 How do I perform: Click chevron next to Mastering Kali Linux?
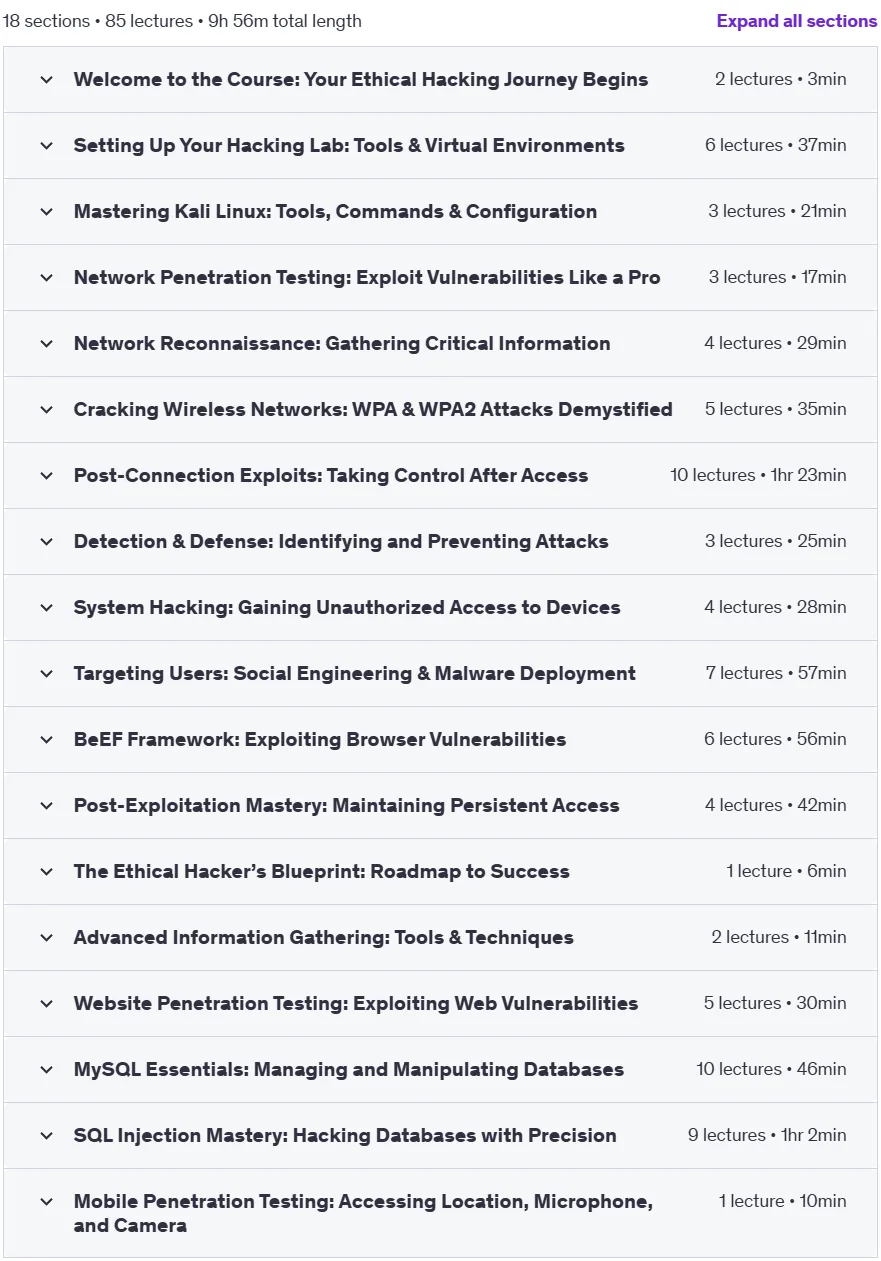tap(46, 212)
